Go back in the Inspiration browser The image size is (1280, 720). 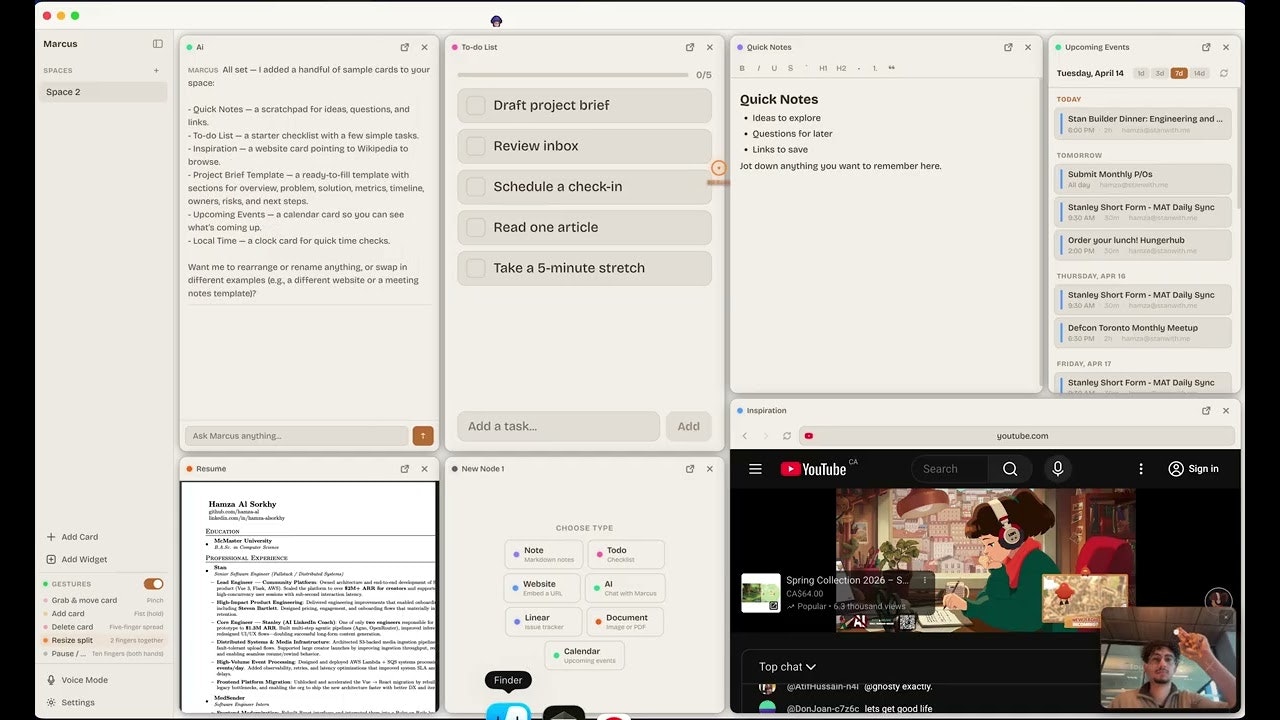(x=745, y=436)
